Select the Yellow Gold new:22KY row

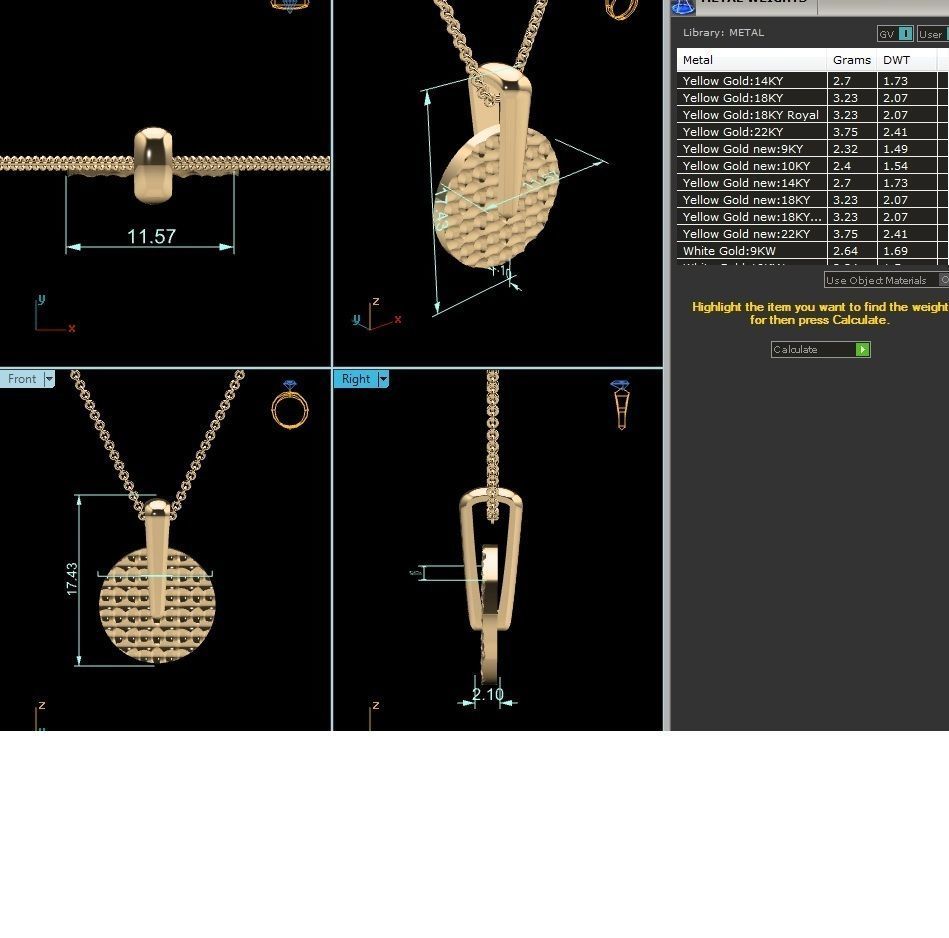[x=812, y=233]
